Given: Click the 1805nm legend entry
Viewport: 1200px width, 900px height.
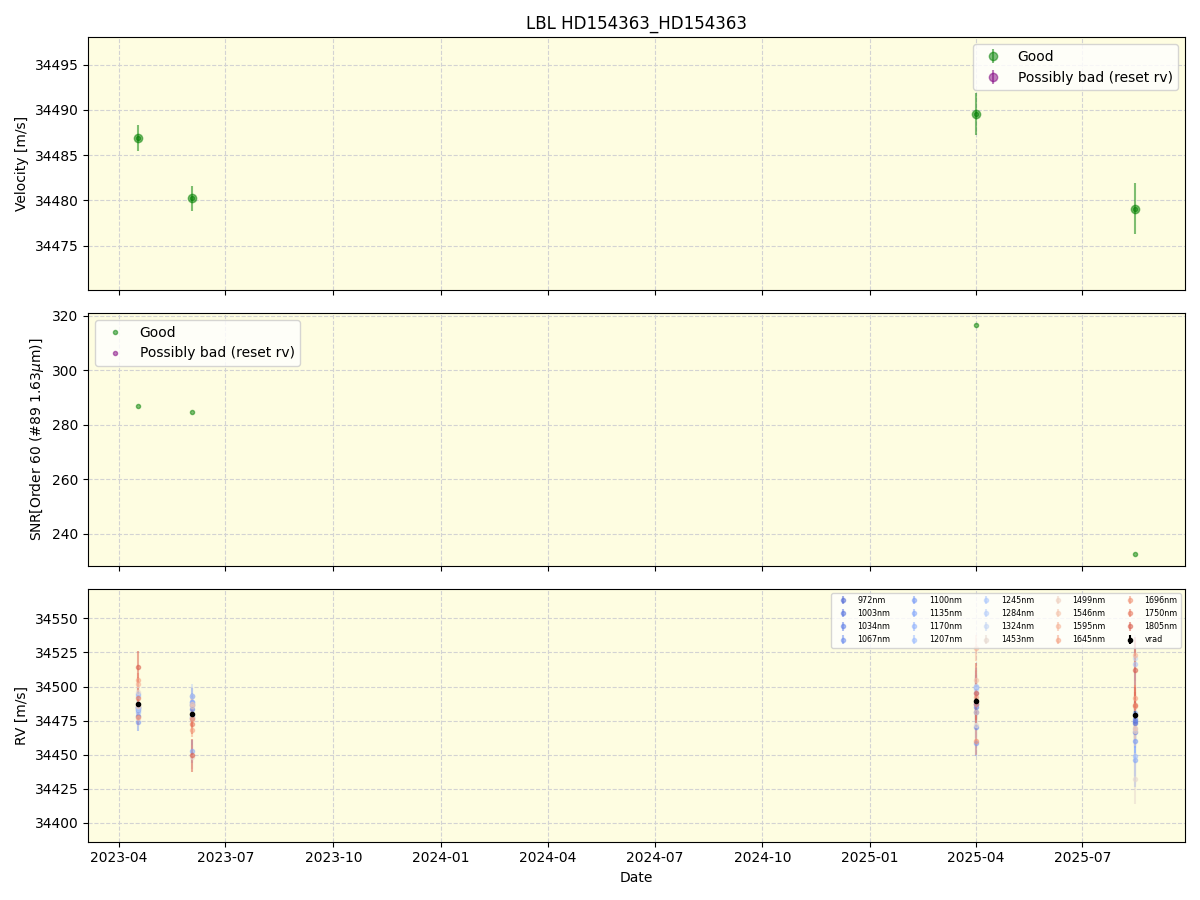Looking at the screenshot, I should click(x=1161, y=626).
